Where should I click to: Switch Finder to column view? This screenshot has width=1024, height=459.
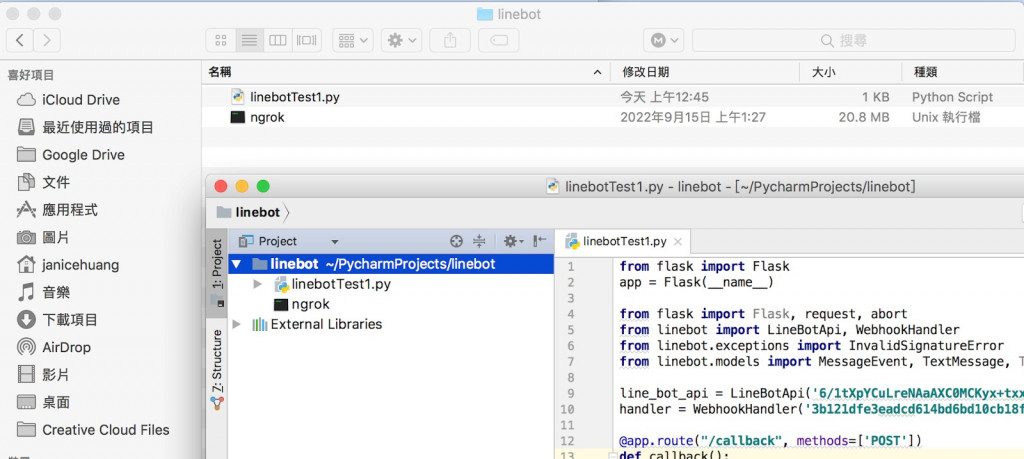[x=278, y=40]
